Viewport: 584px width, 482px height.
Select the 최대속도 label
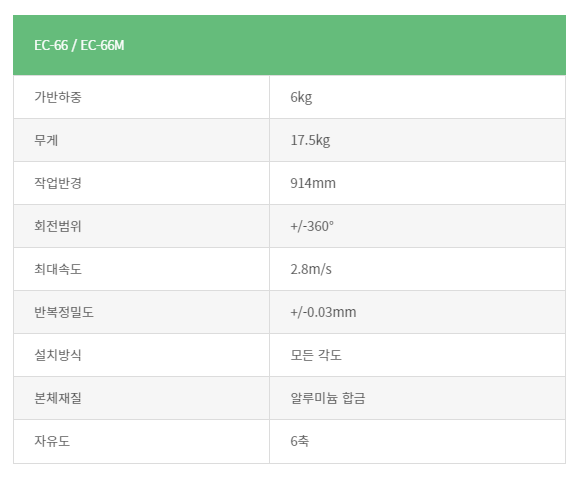click(x=58, y=269)
